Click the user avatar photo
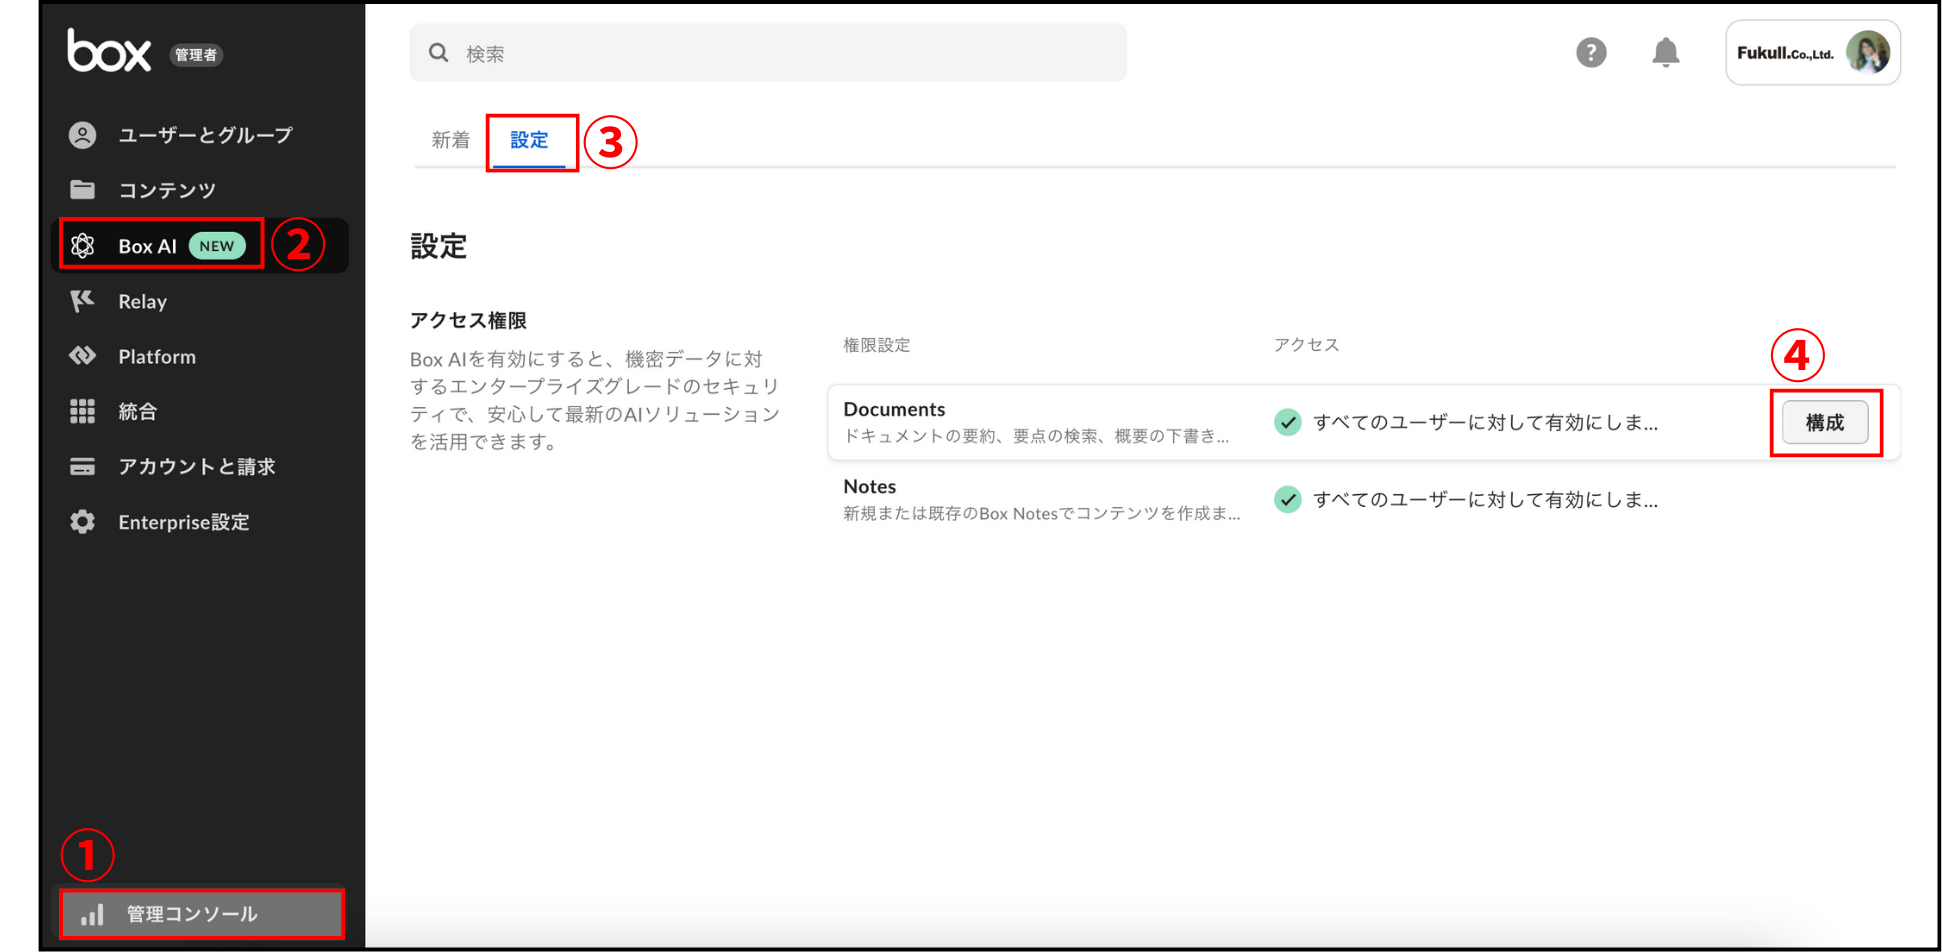The width and height of the screenshot is (1942, 952). [x=1867, y=52]
